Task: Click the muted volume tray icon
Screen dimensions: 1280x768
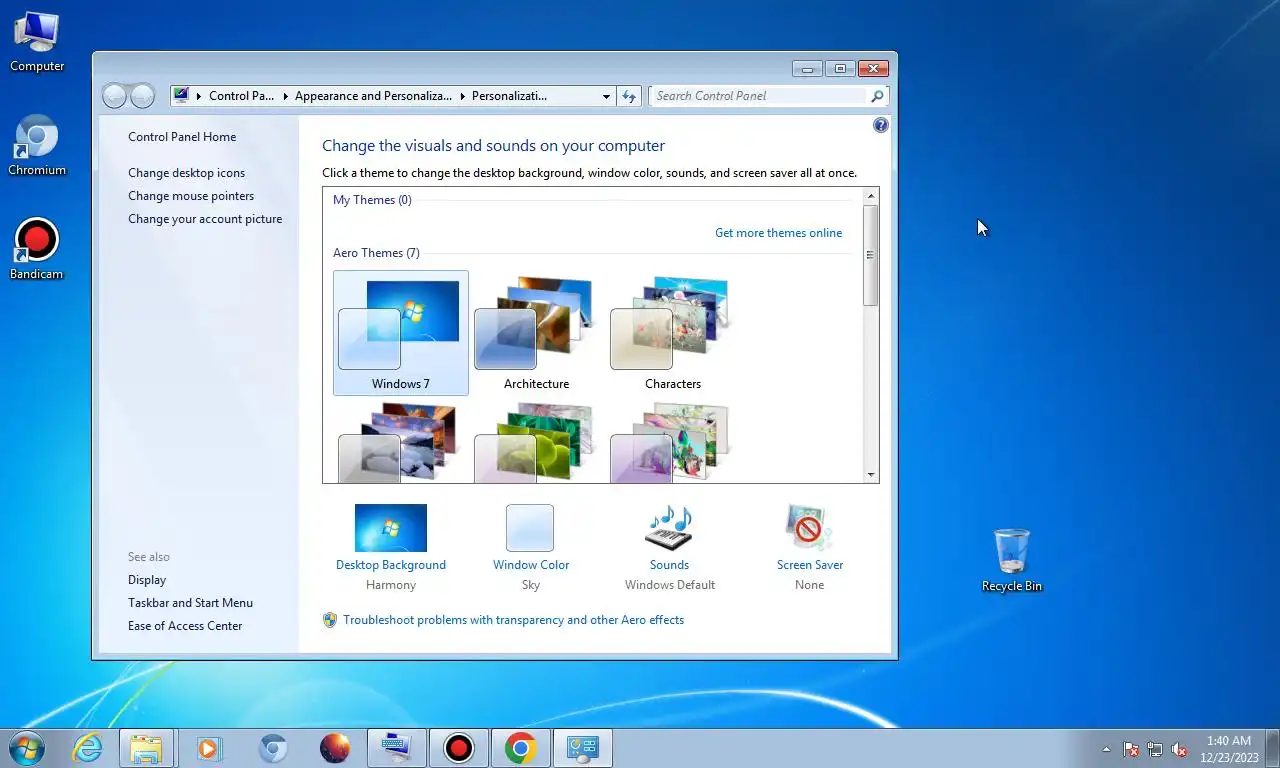Action: pyautogui.click(x=1179, y=749)
